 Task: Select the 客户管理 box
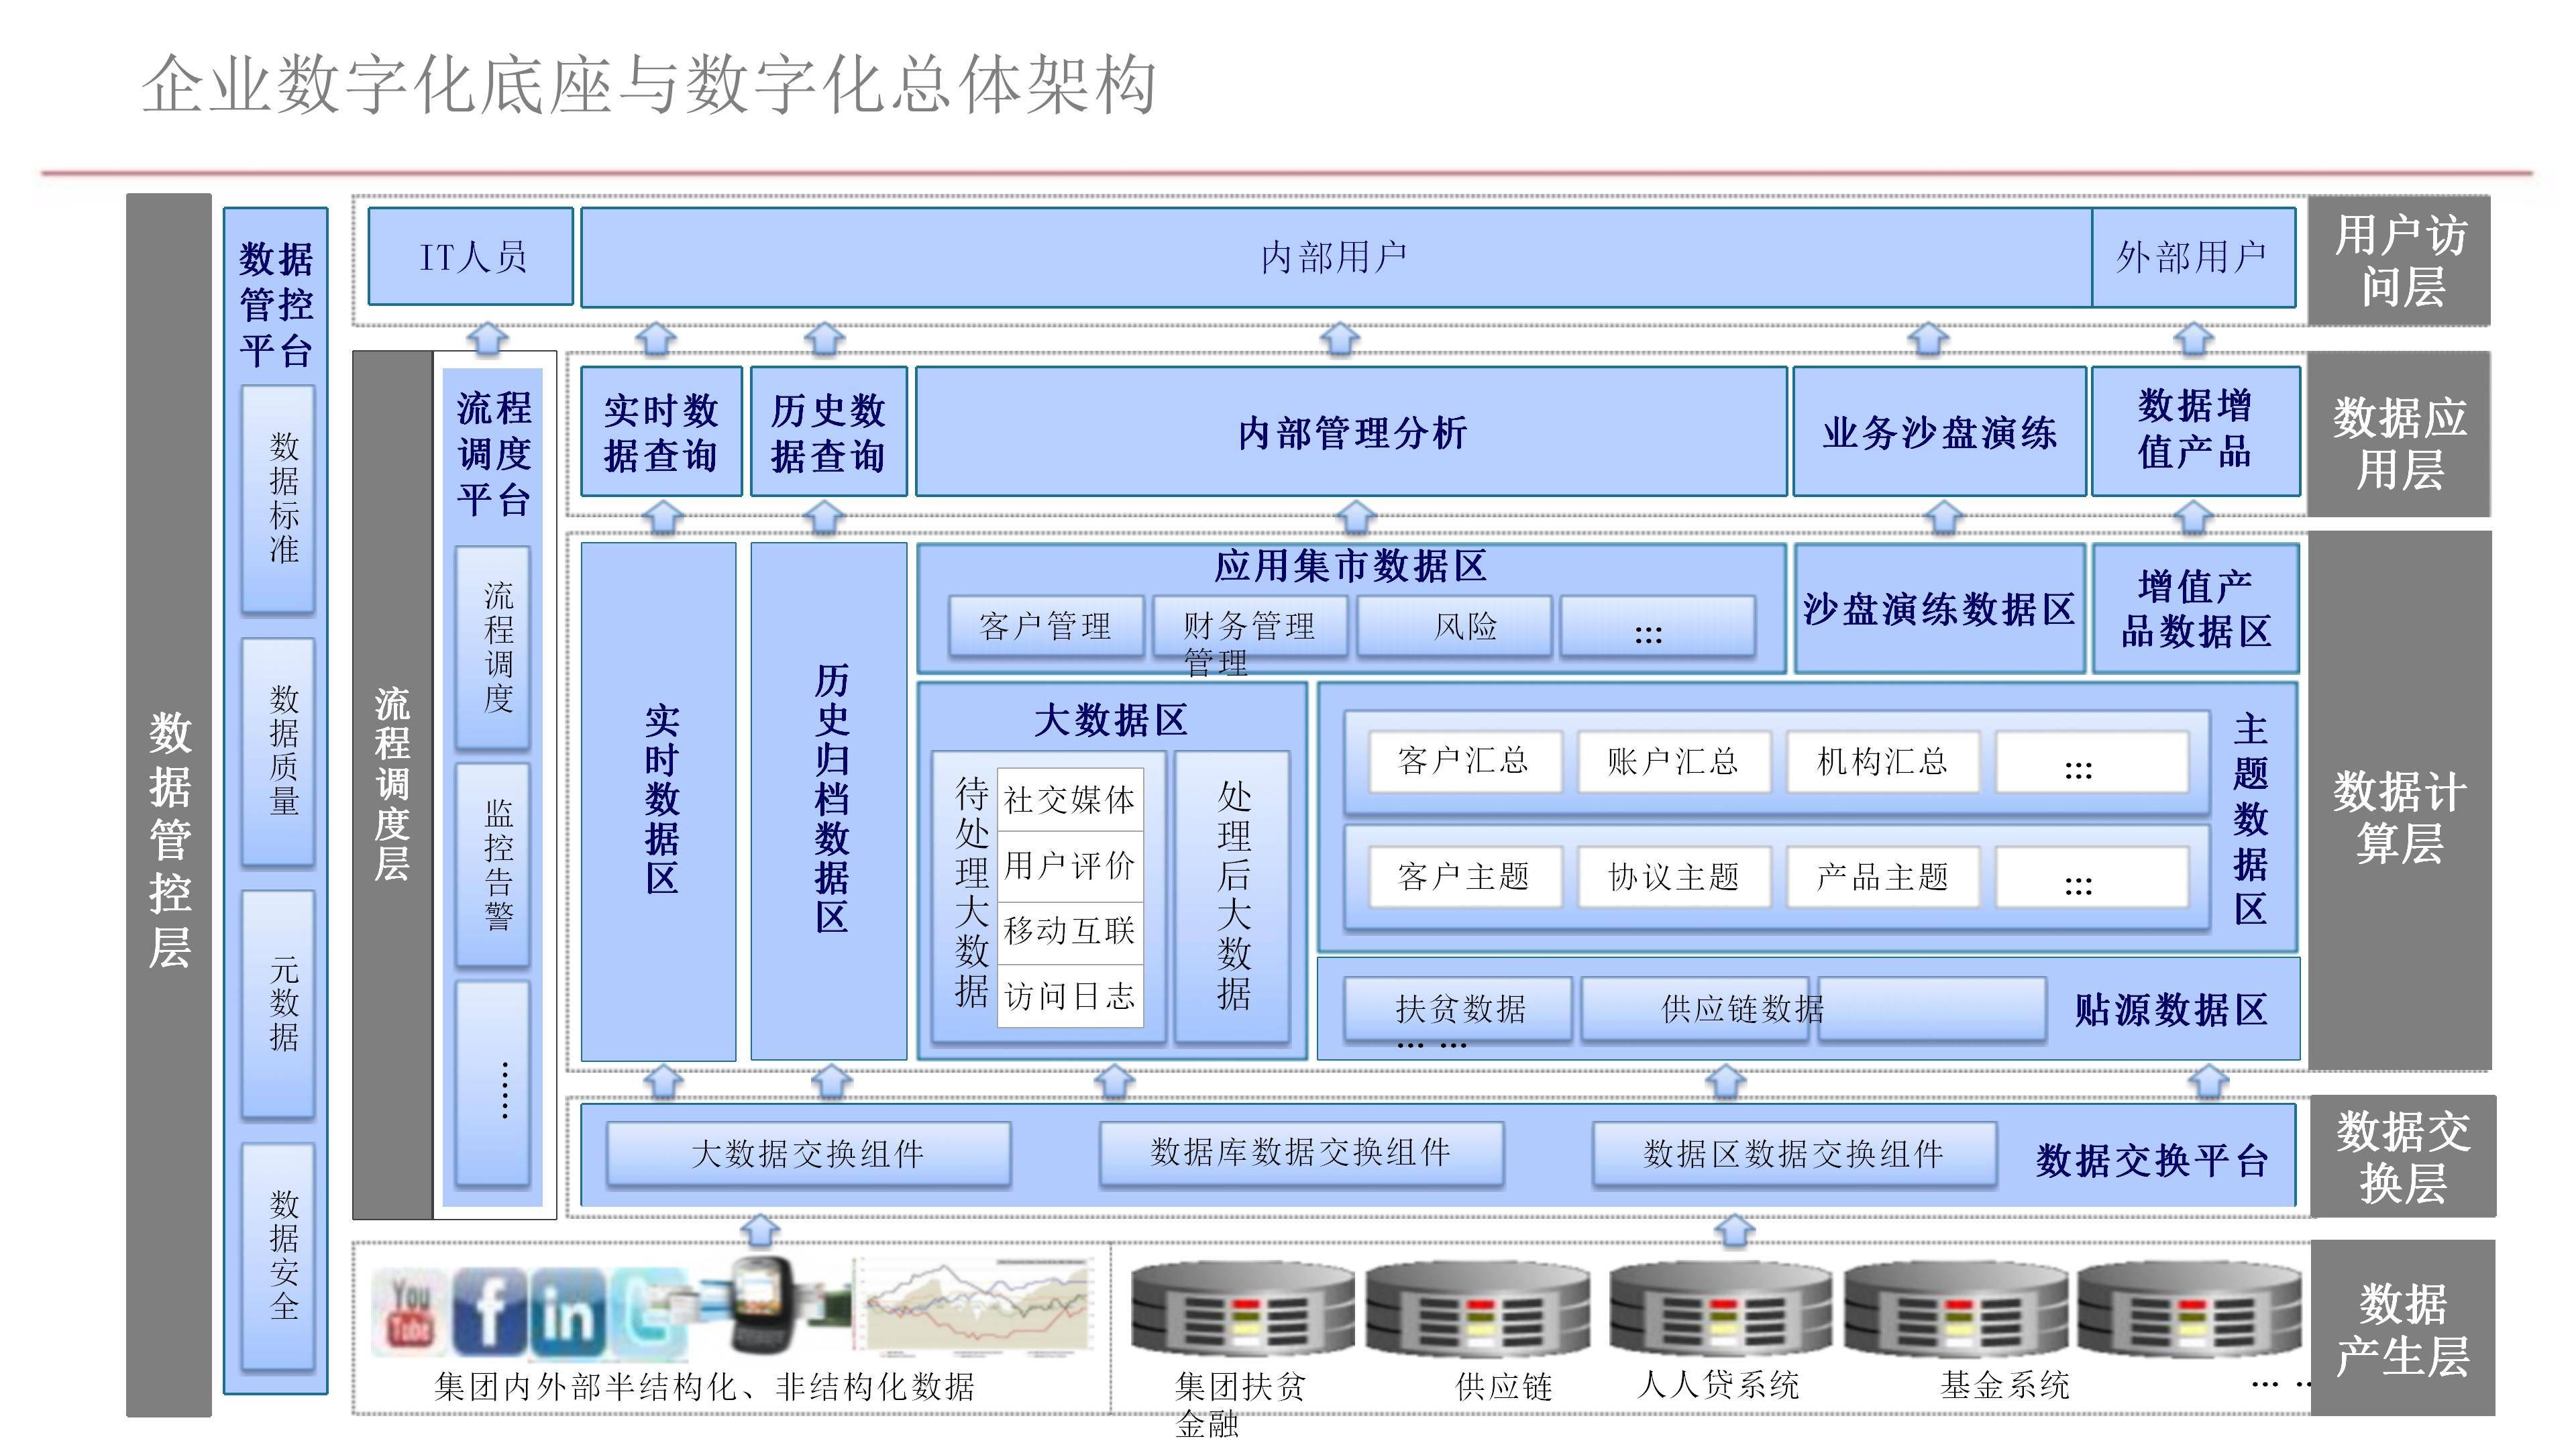1046,627
